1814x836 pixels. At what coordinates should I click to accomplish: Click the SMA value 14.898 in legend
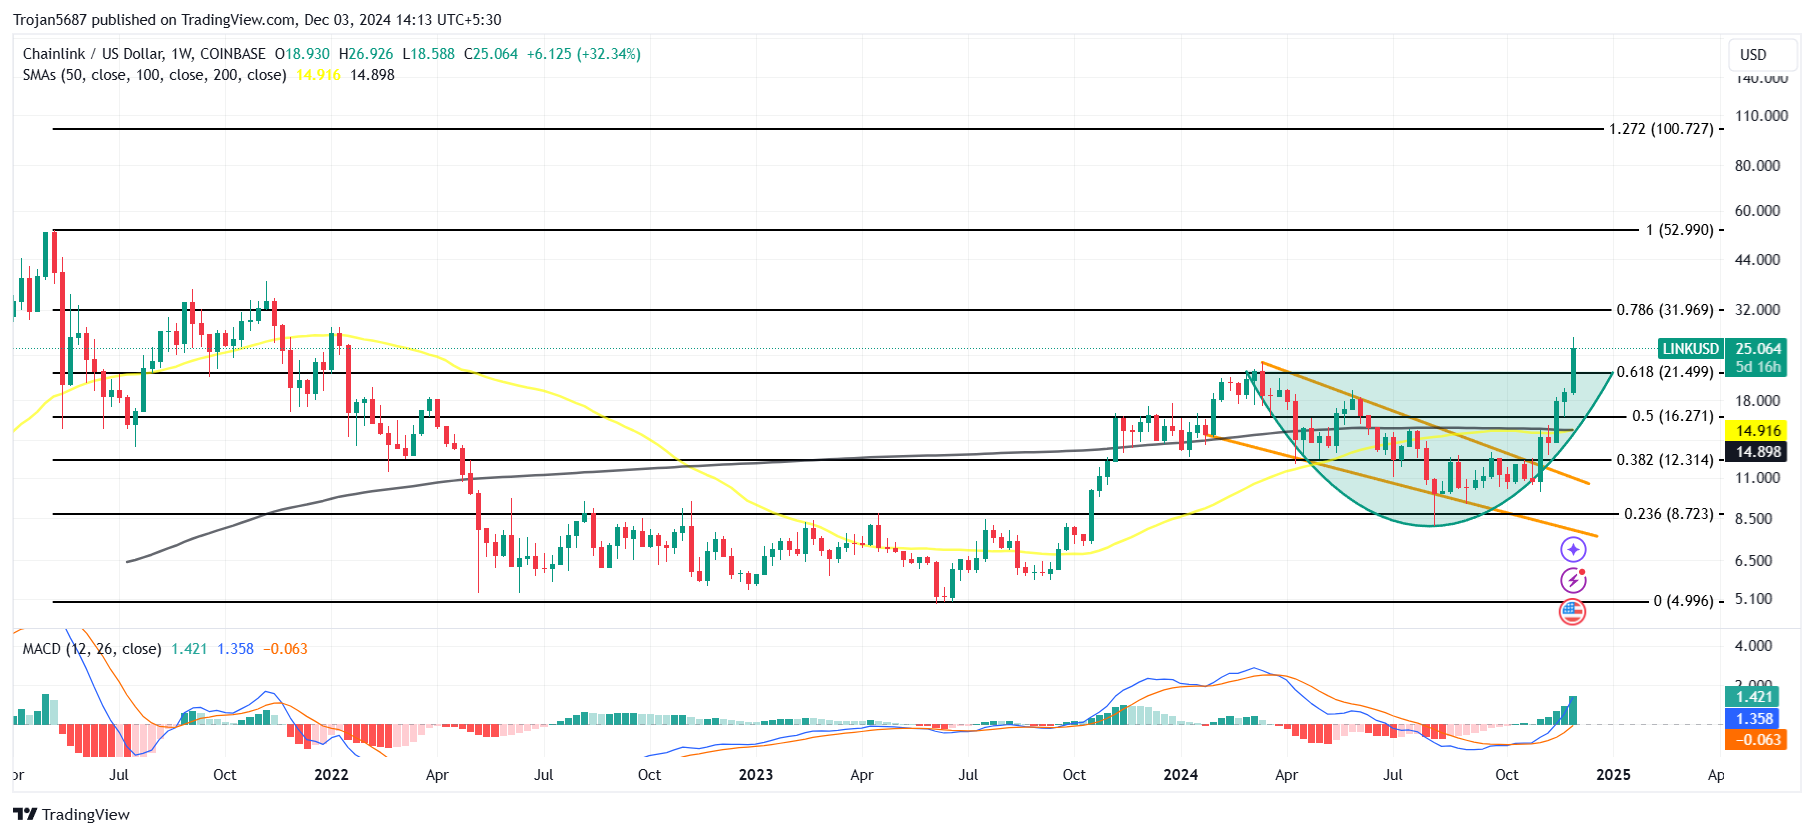tap(372, 75)
